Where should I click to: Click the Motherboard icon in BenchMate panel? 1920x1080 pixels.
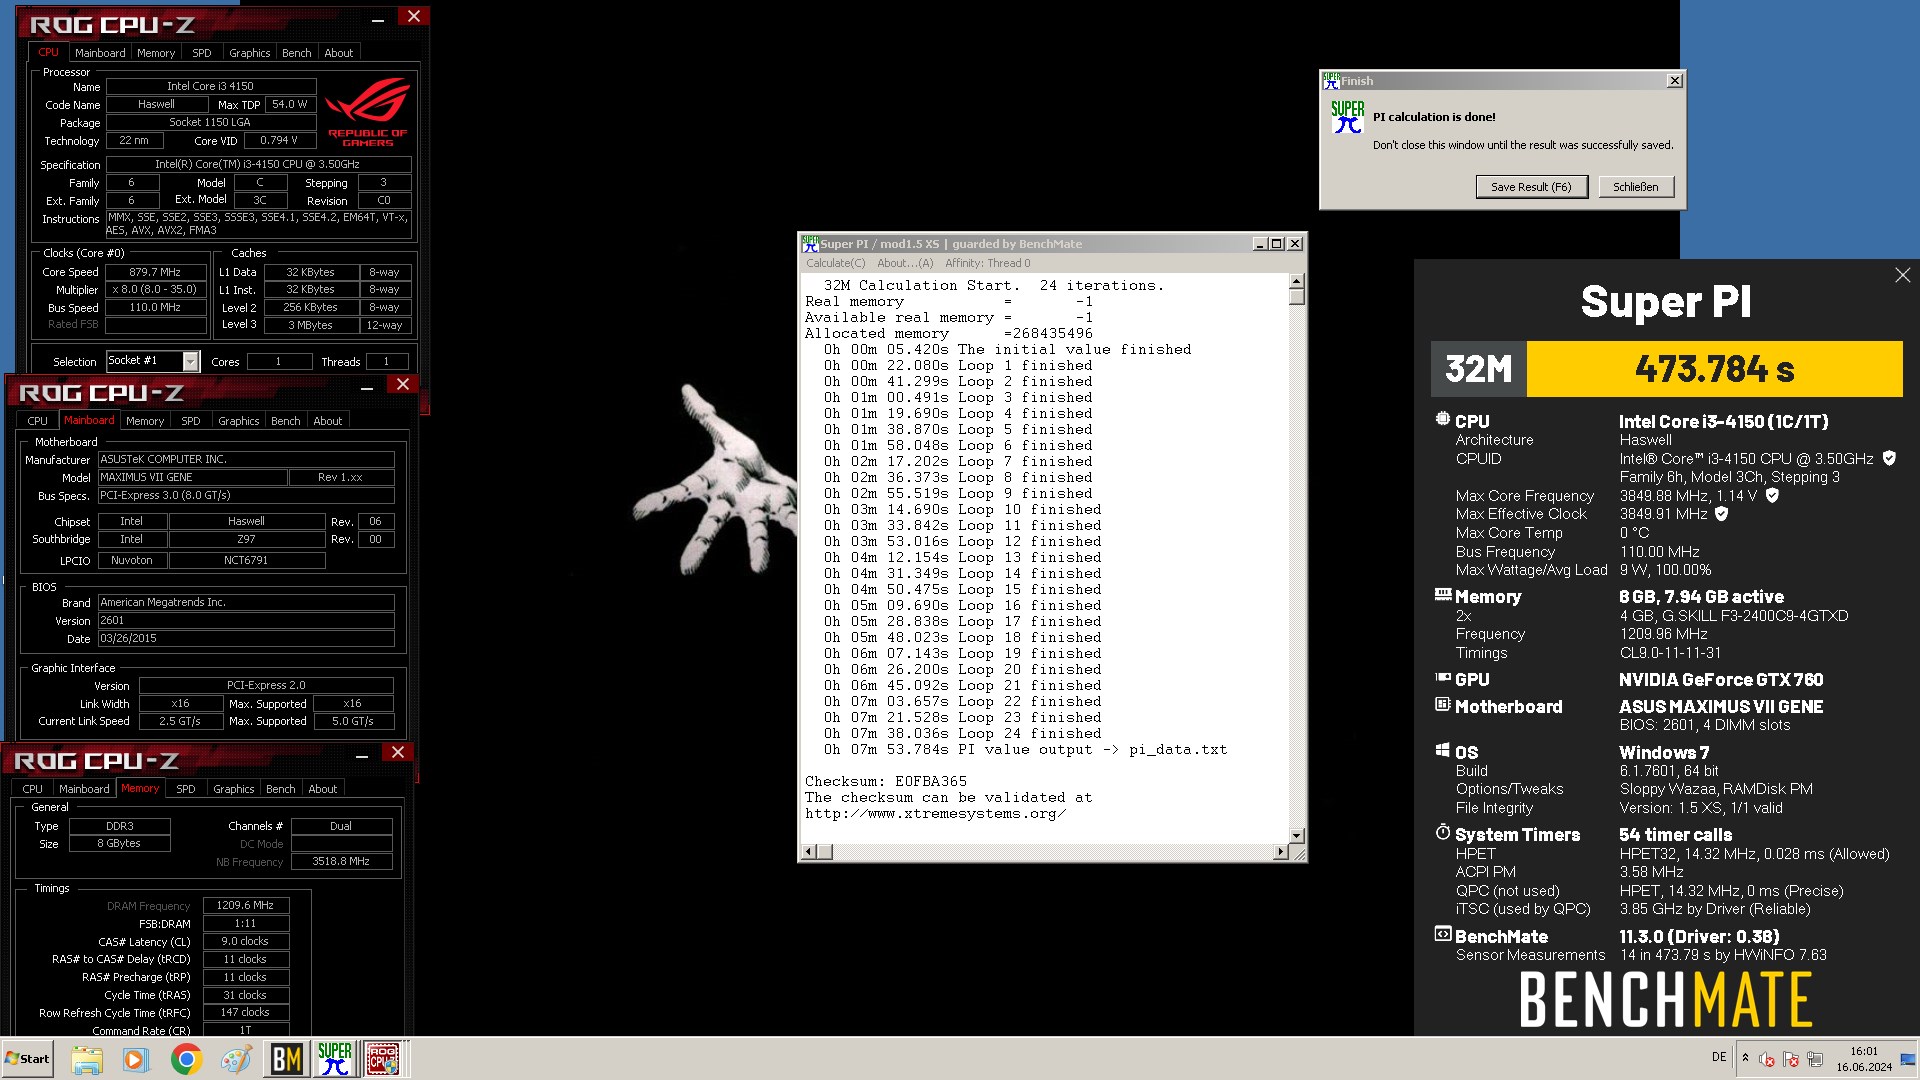point(1443,705)
